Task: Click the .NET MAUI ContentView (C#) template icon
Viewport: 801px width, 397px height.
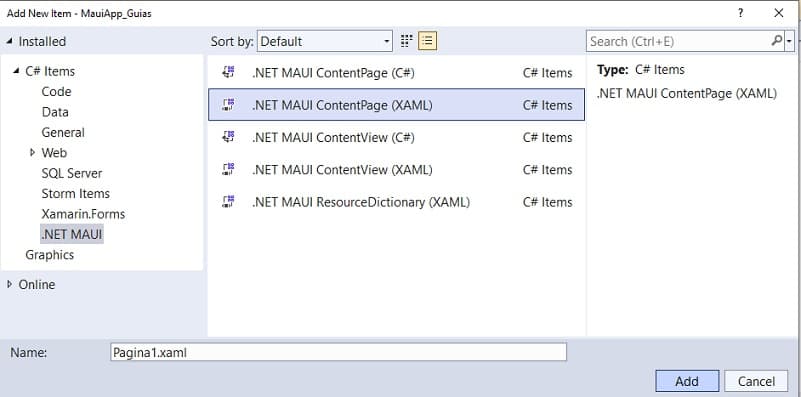Action: (x=228, y=137)
